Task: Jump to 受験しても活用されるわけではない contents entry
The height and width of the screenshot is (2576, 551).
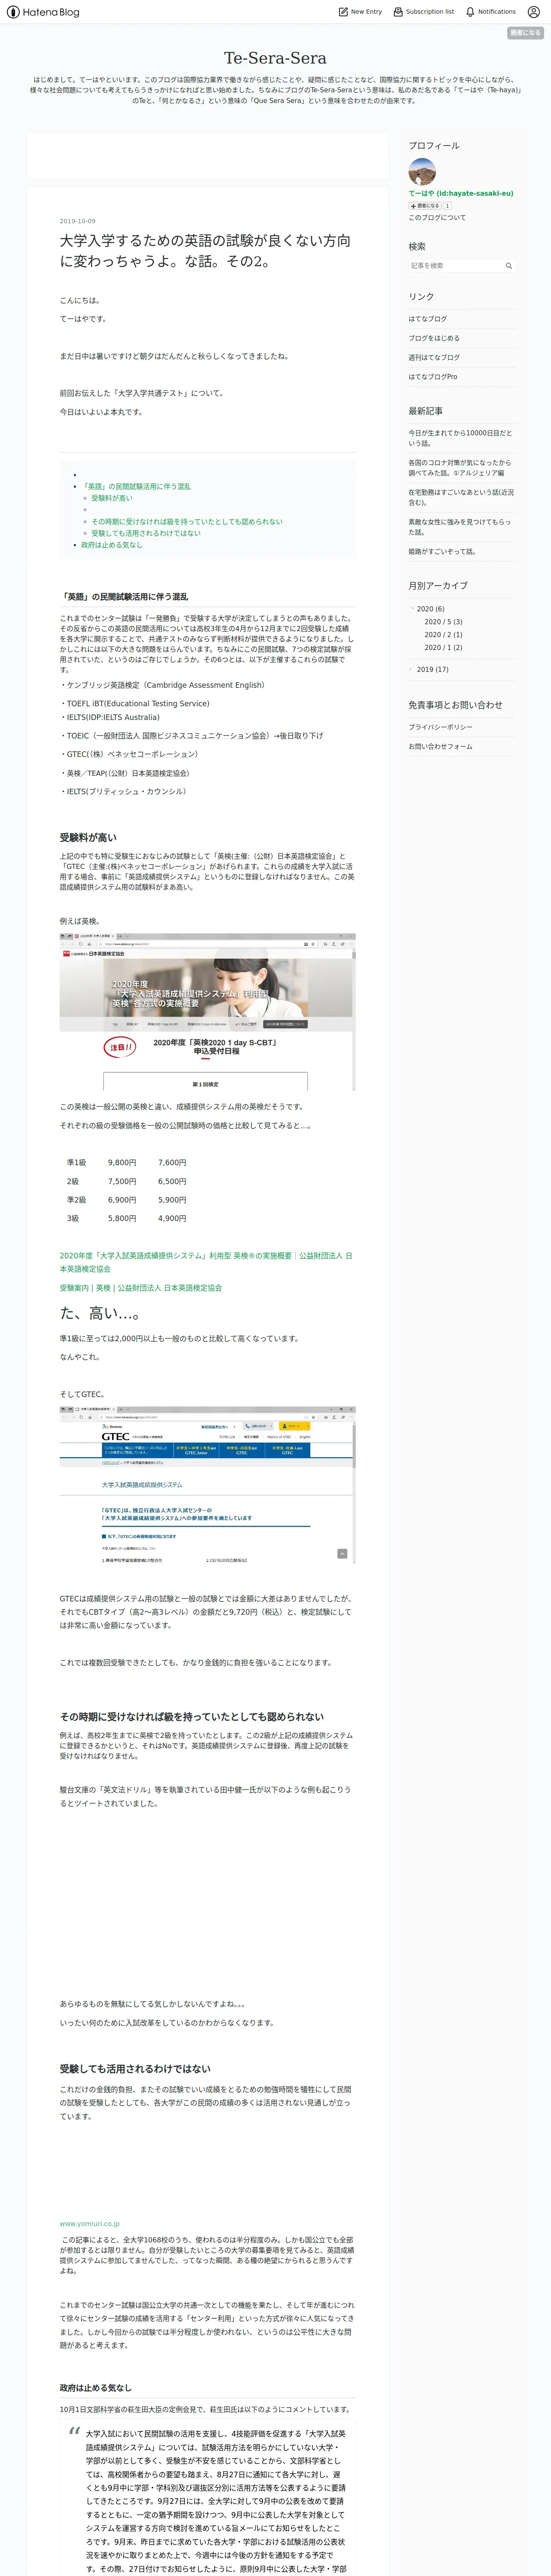Action: click(146, 533)
